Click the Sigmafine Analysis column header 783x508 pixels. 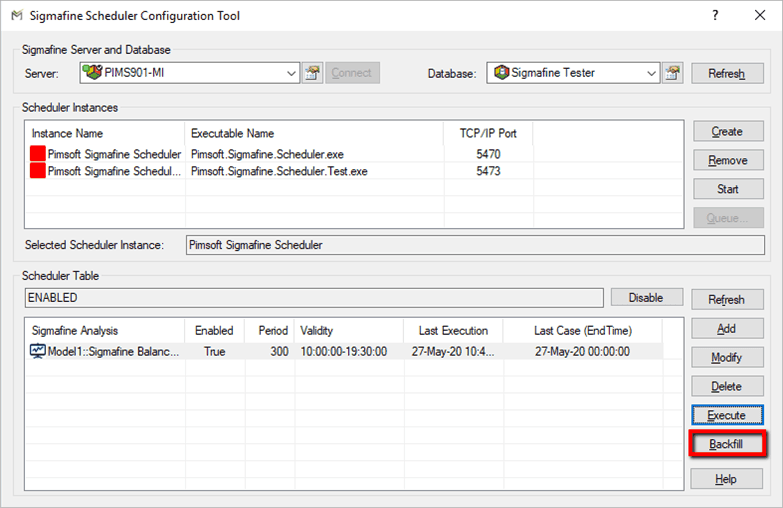coord(105,331)
